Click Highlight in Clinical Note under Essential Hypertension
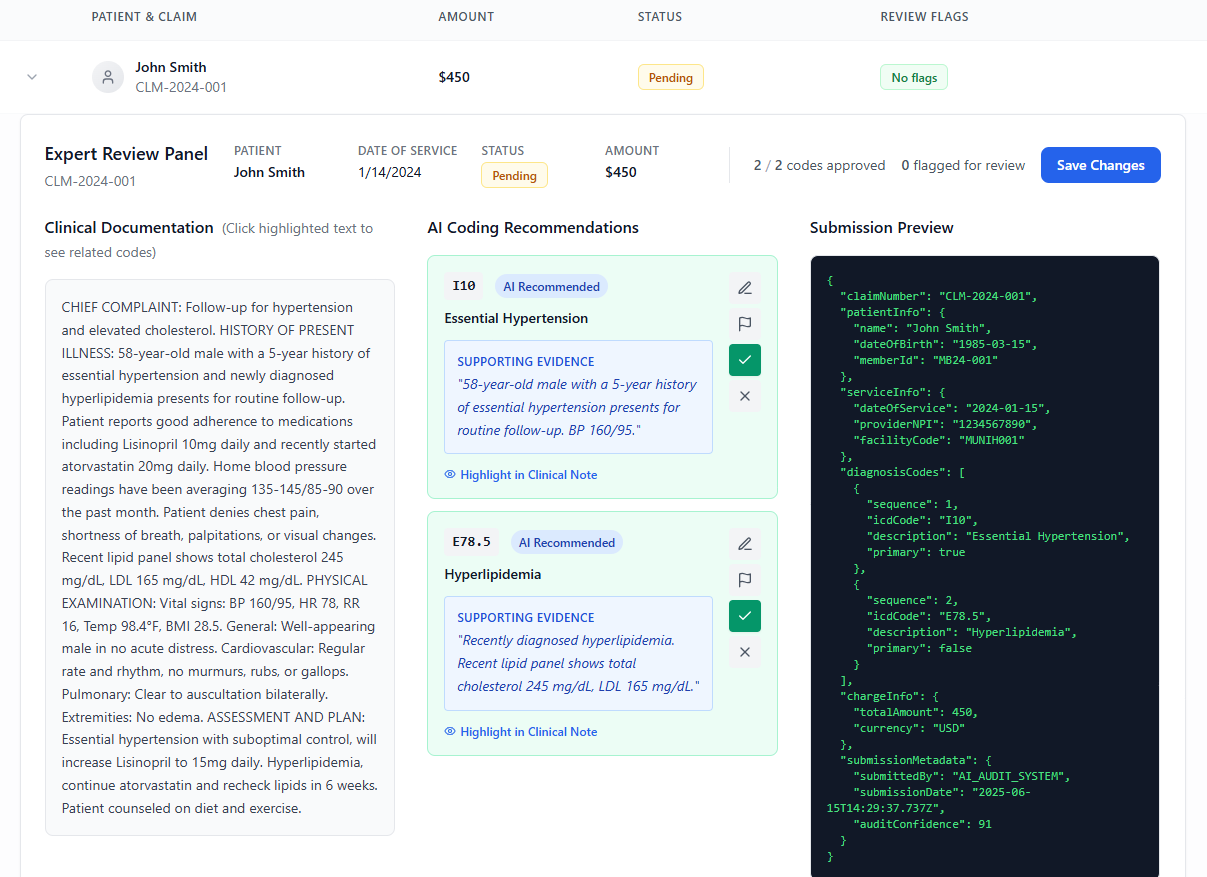 [x=521, y=475]
